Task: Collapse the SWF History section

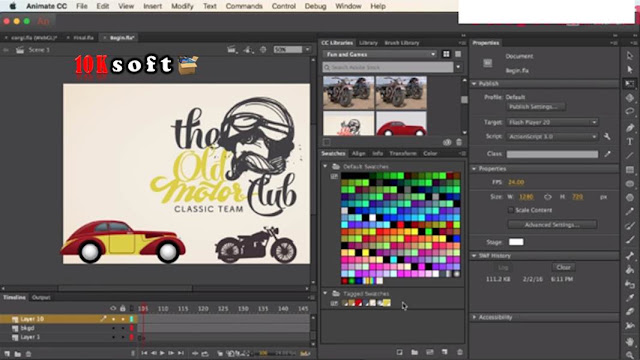Action: coord(474,256)
